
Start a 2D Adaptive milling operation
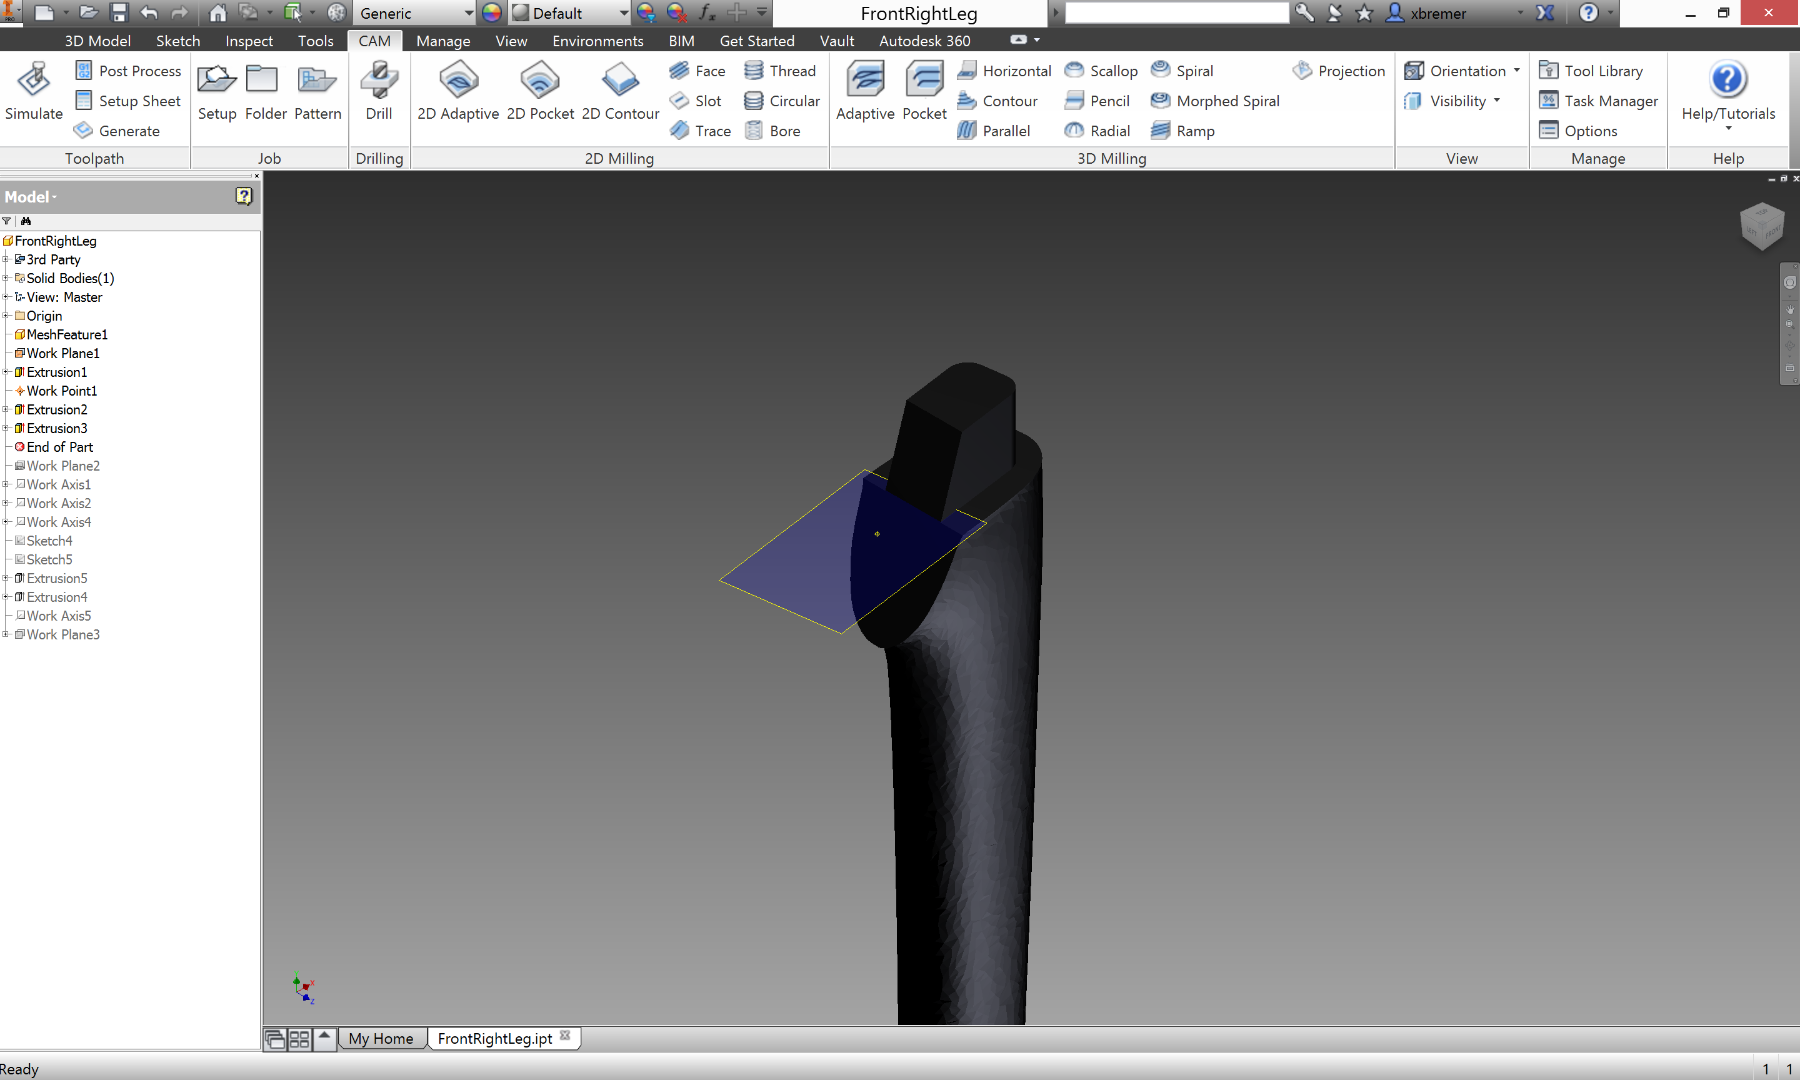(458, 90)
